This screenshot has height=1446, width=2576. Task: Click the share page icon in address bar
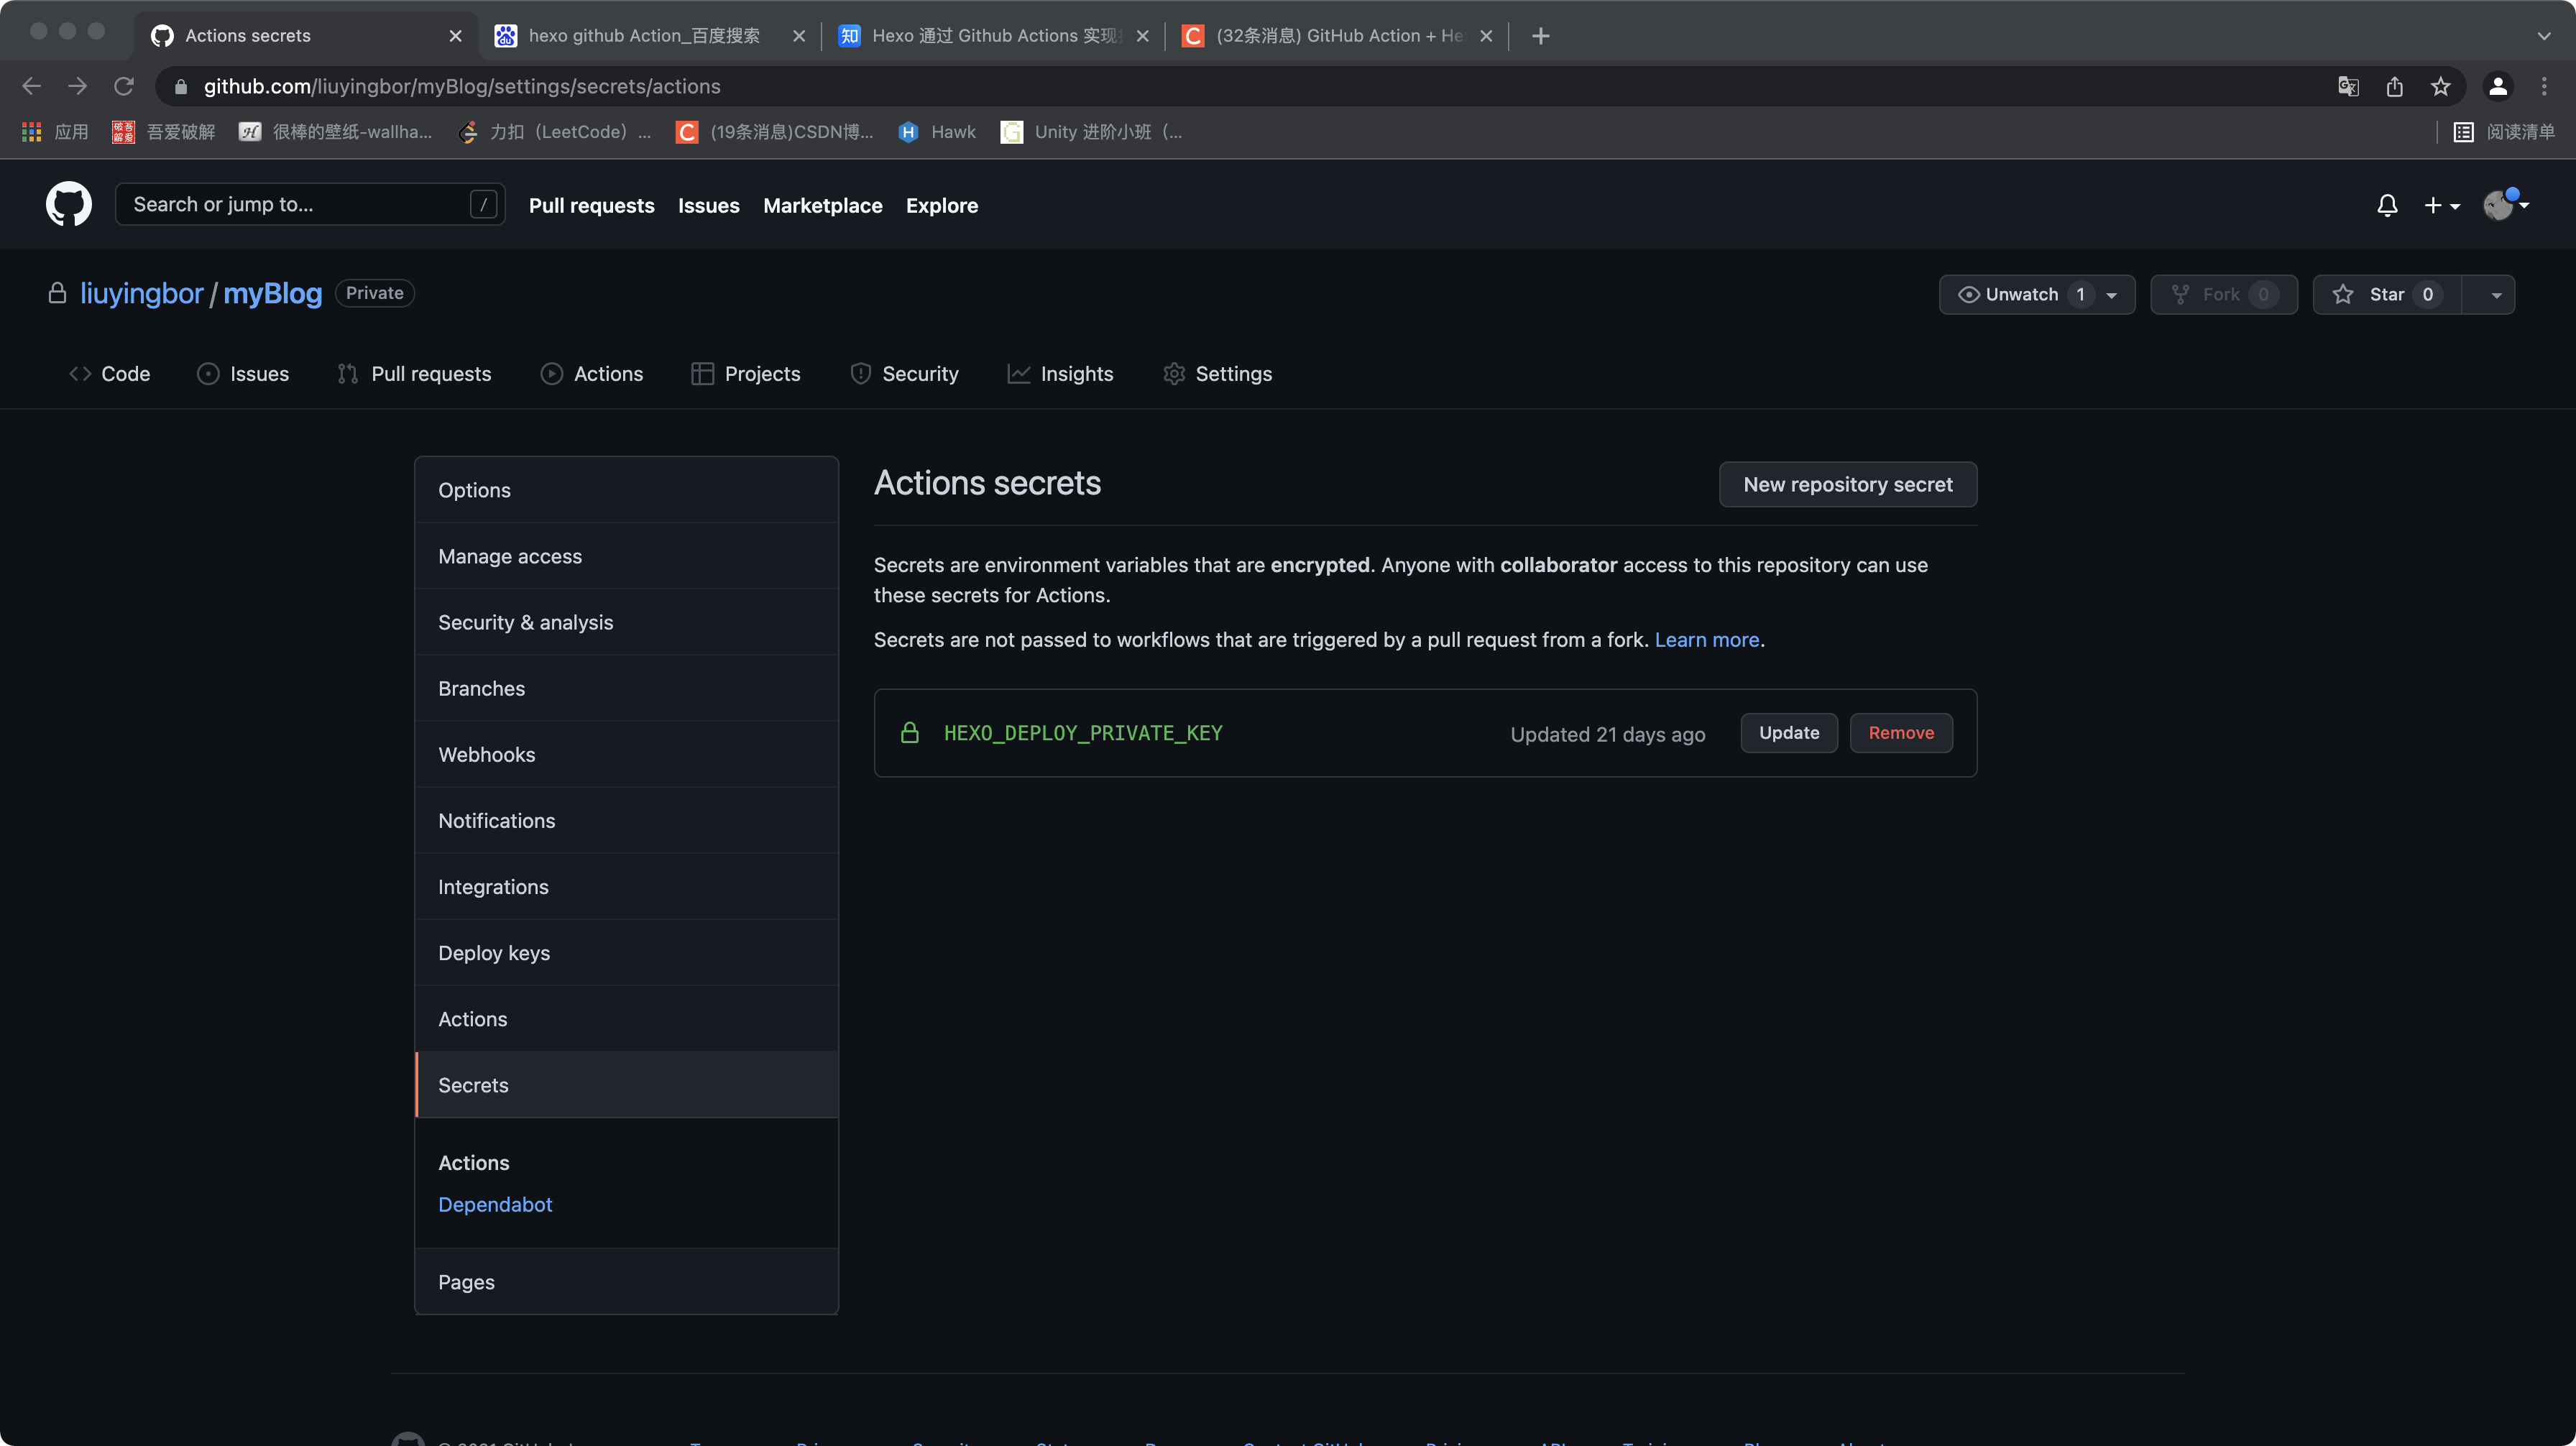[x=2394, y=86]
